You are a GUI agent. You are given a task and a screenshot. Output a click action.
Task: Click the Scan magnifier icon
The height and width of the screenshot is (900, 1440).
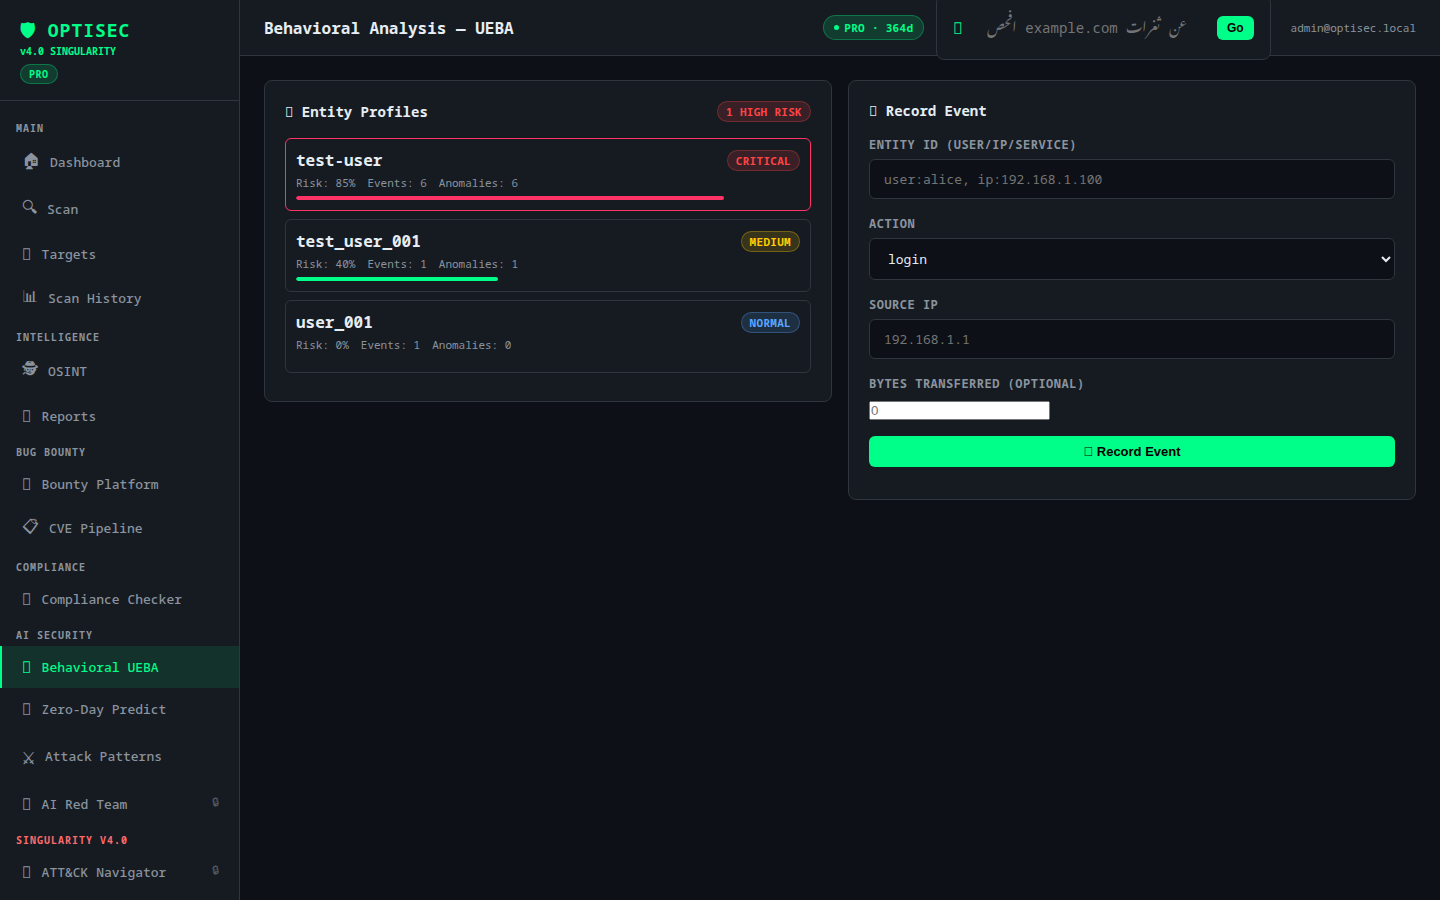[x=30, y=207]
